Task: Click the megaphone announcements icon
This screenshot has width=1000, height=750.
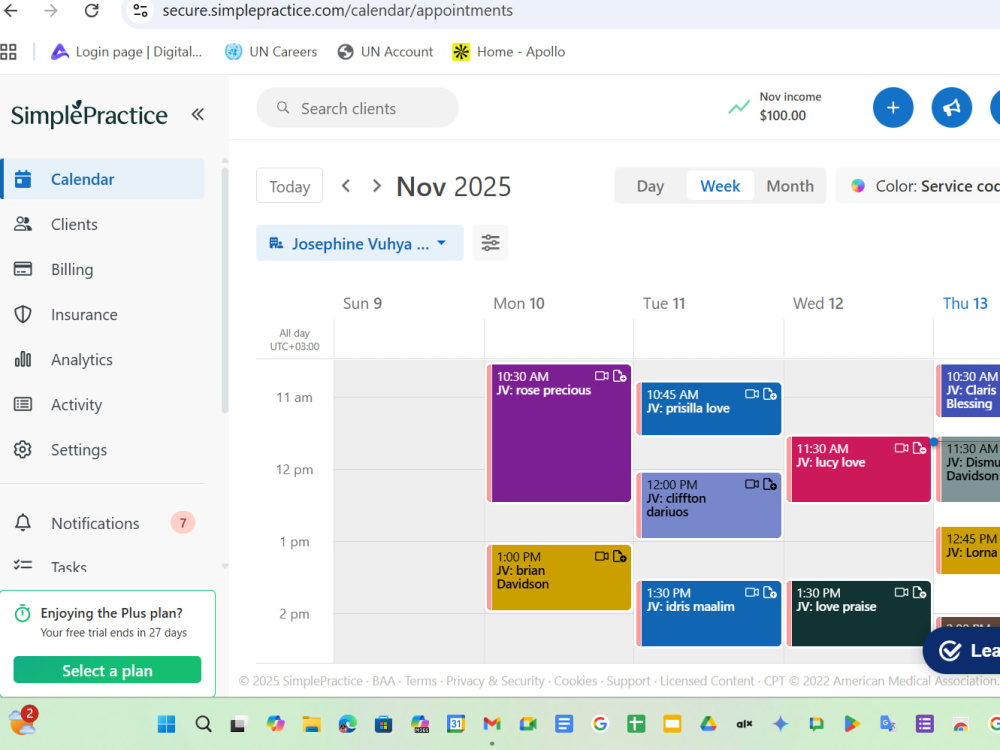Action: [952, 108]
